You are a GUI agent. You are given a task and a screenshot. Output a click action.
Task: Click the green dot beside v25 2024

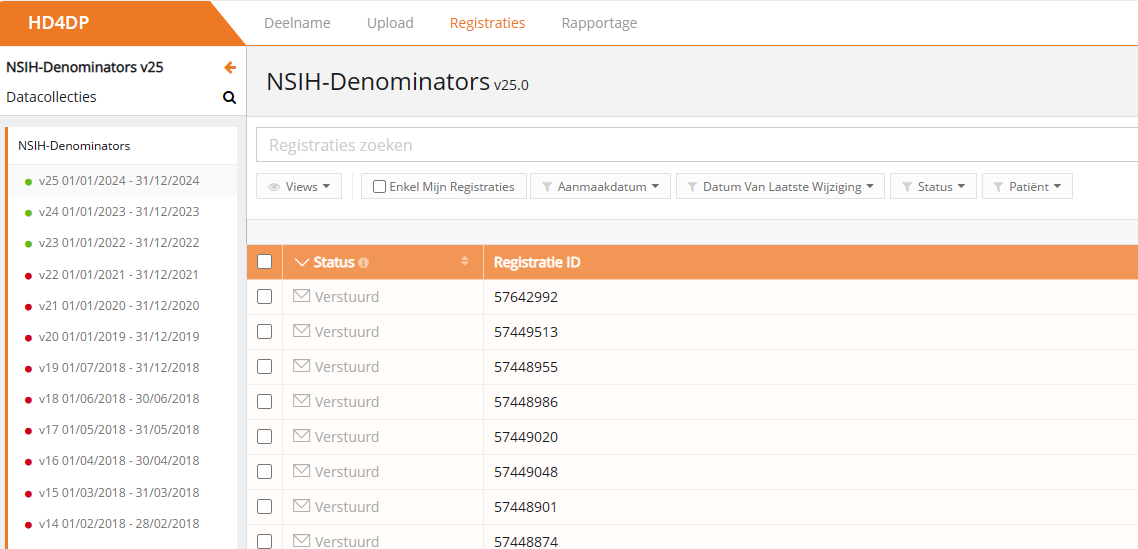28,182
